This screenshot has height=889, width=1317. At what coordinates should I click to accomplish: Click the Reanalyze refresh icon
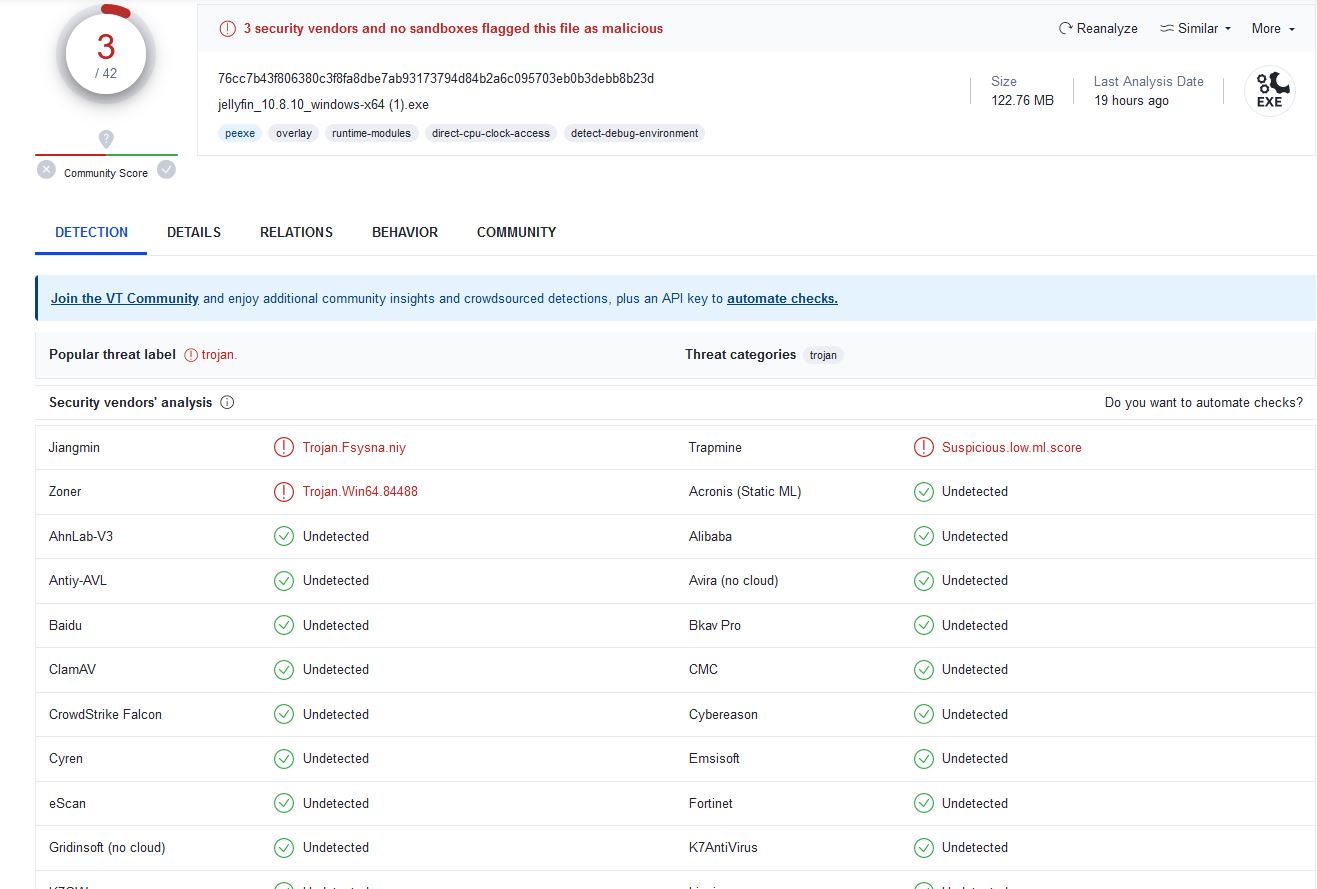1065,29
